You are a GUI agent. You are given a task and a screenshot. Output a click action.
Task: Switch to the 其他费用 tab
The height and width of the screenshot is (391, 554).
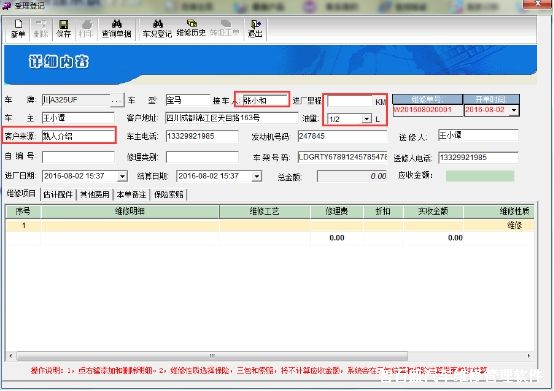pos(95,195)
